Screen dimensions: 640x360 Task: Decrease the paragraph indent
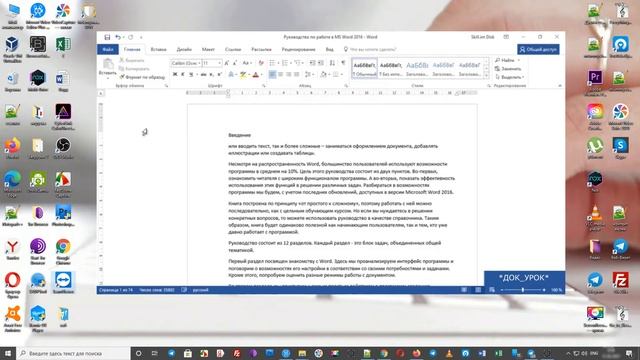(x=312, y=63)
